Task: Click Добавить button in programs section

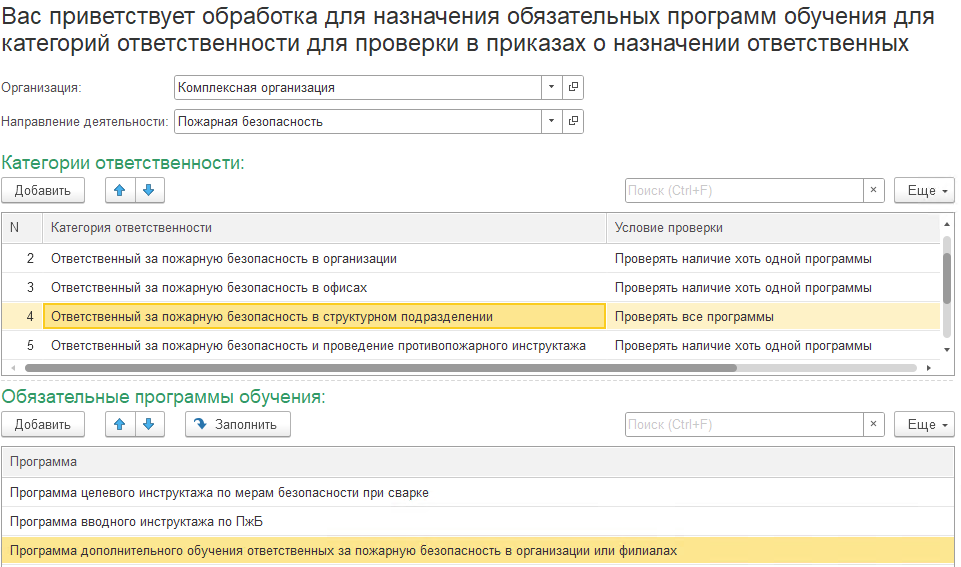Action: click(x=43, y=424)
